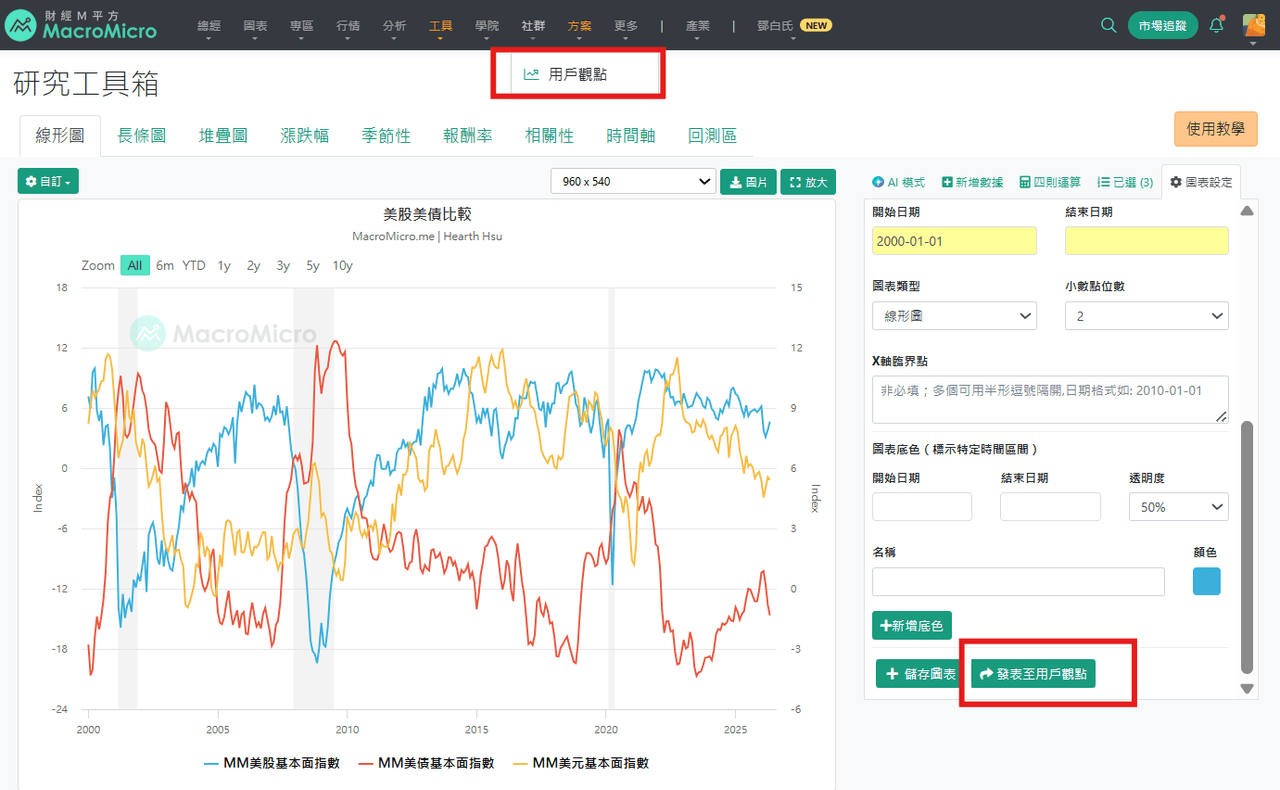Open the 圖表類型 dropdown

point(954,316)
